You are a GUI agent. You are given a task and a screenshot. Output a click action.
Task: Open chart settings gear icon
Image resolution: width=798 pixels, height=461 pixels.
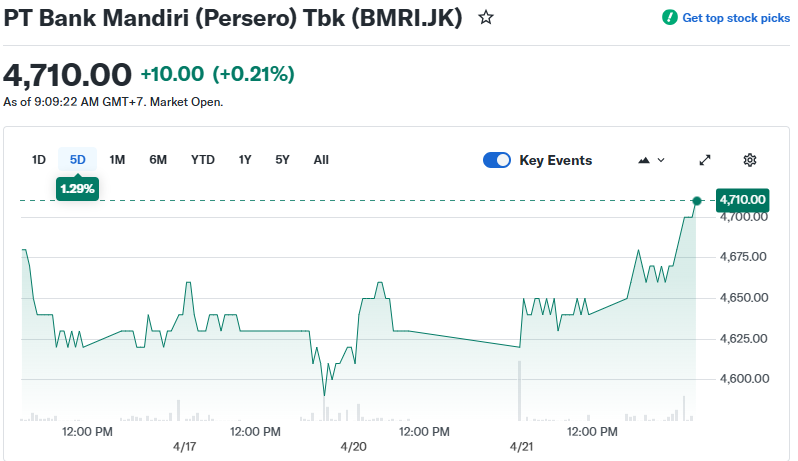[x=750, y=160]
